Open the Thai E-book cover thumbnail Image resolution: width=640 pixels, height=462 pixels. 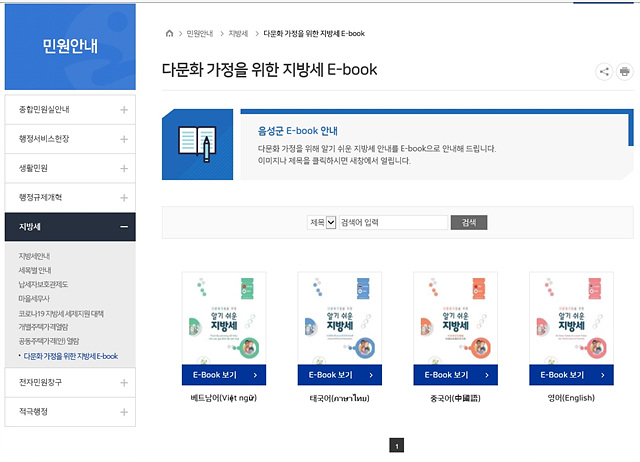pos(340,318)
